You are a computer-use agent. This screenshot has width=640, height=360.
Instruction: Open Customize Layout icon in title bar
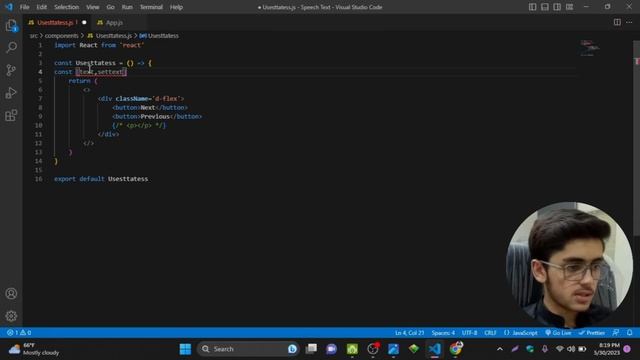click(569, 7)
